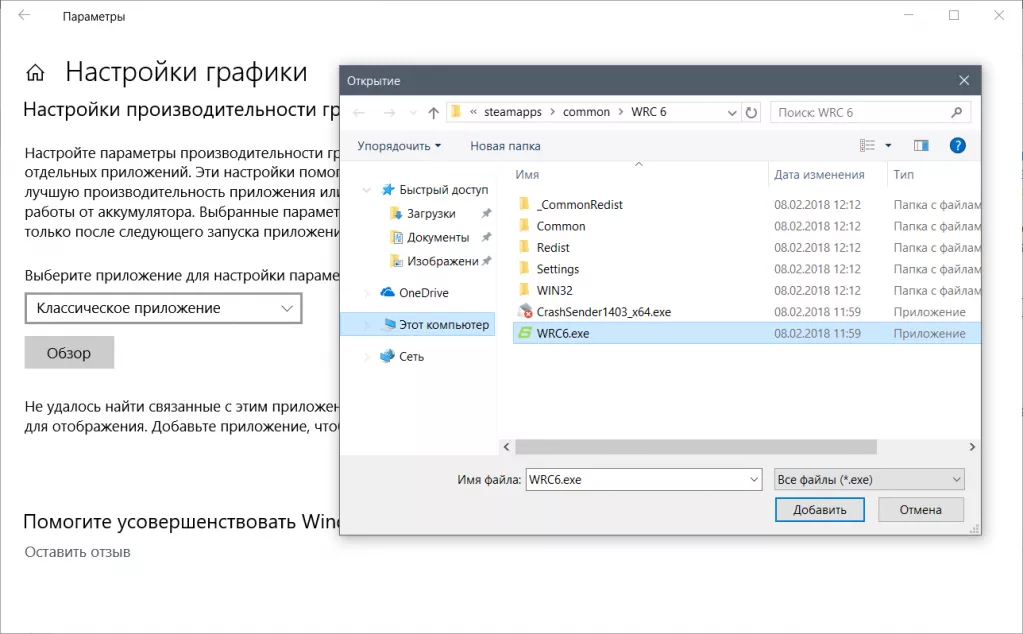Click the refresh icon beside address bar
Image resolution: width=1023 pixels, height=634 pixels.
coord(752,112)
